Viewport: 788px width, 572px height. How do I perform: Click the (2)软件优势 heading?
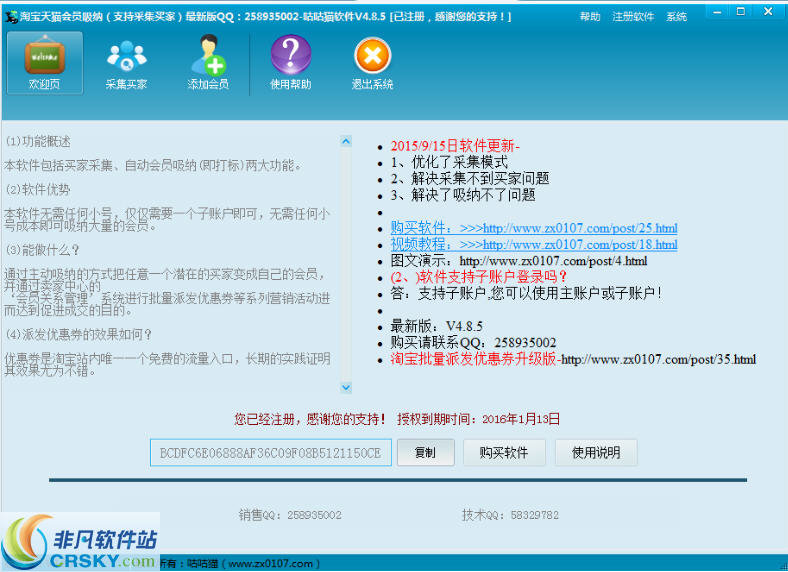pos(38,189)
